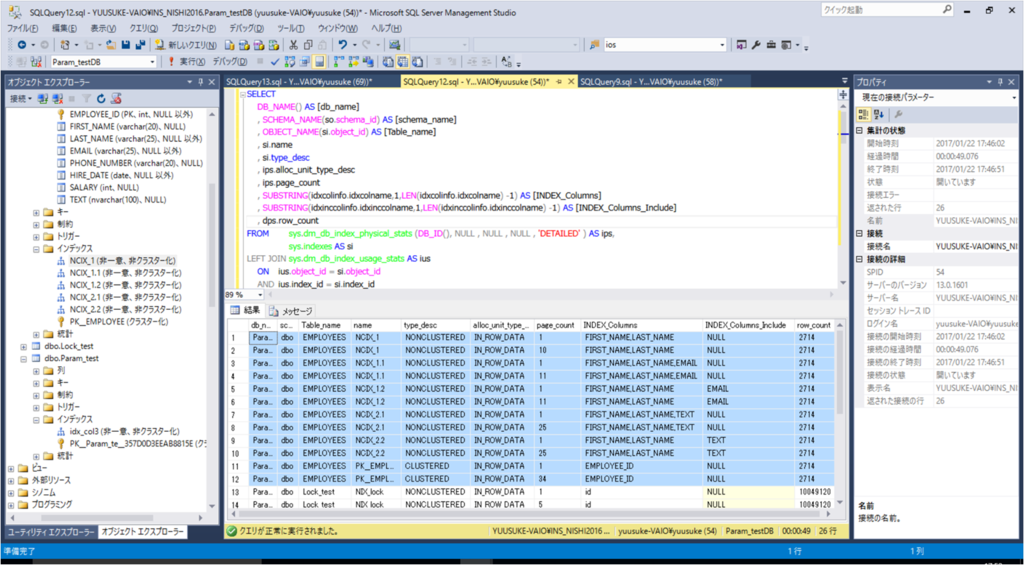Viewport: 1024px width, 565px height.
Task: Click Object Explorer refresh icon
Action: pos(101,99)
